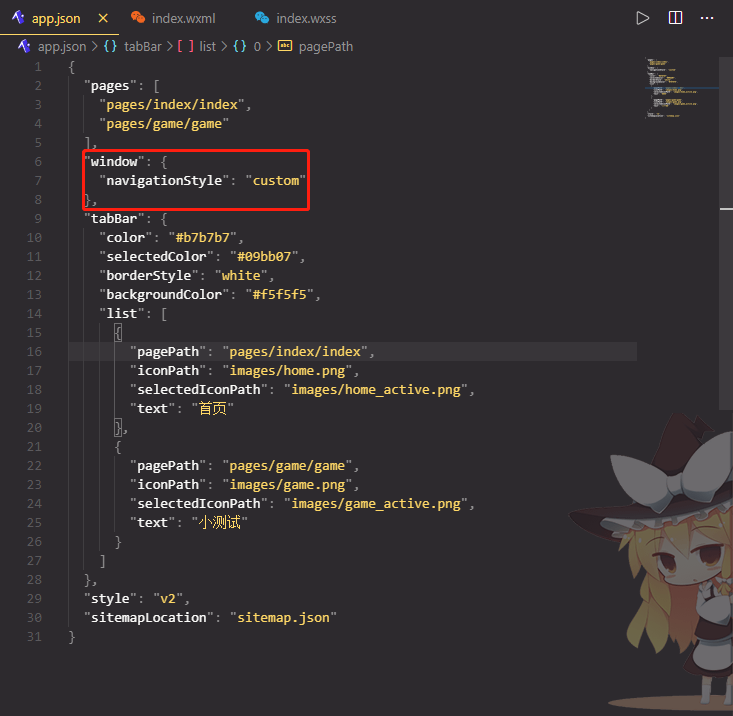This screenshot has width=733, height=716.
Task: Open the More Actions ellipsis menu
Action: click(707, 18)
